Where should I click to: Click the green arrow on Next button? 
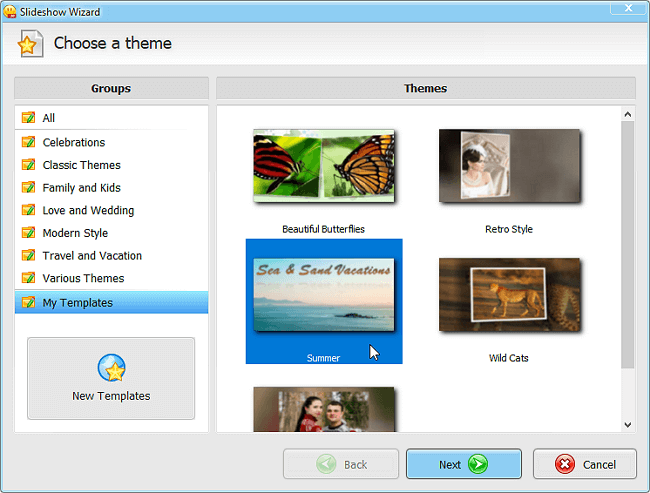(478, 464)
